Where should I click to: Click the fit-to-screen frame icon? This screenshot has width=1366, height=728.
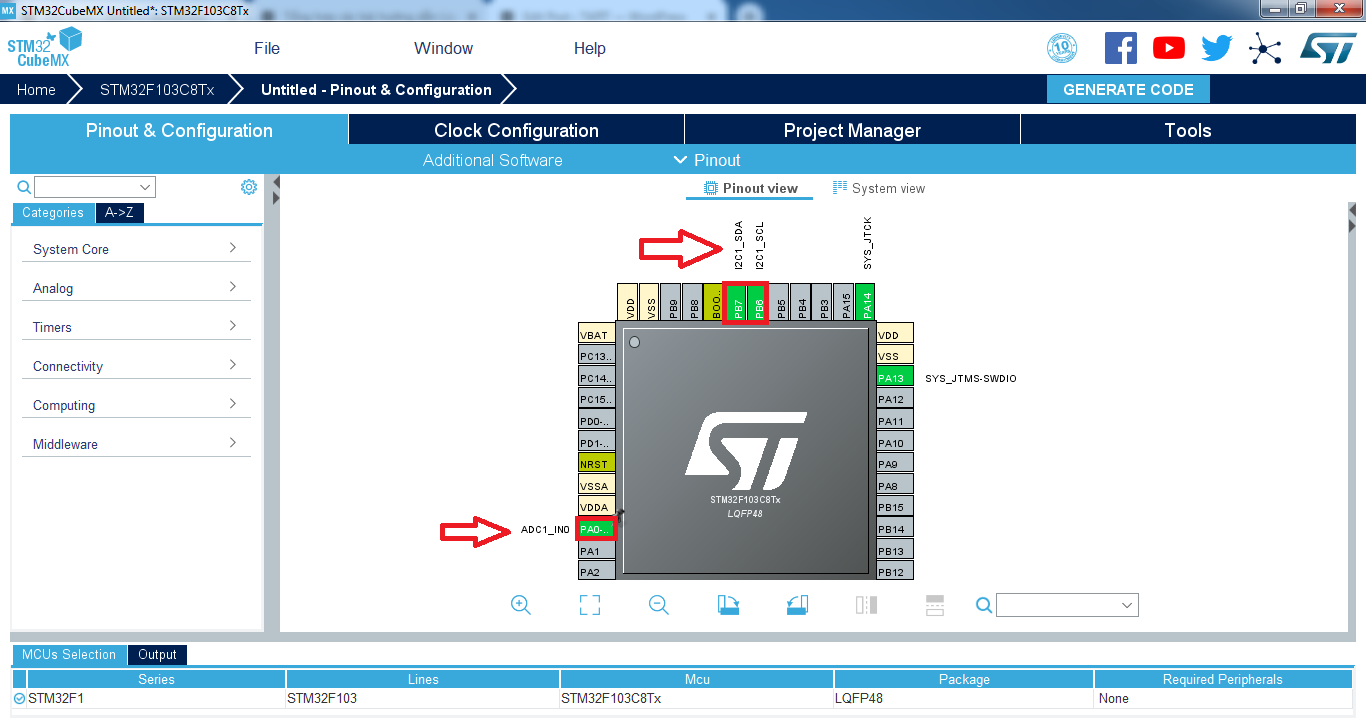pos(590,605)
